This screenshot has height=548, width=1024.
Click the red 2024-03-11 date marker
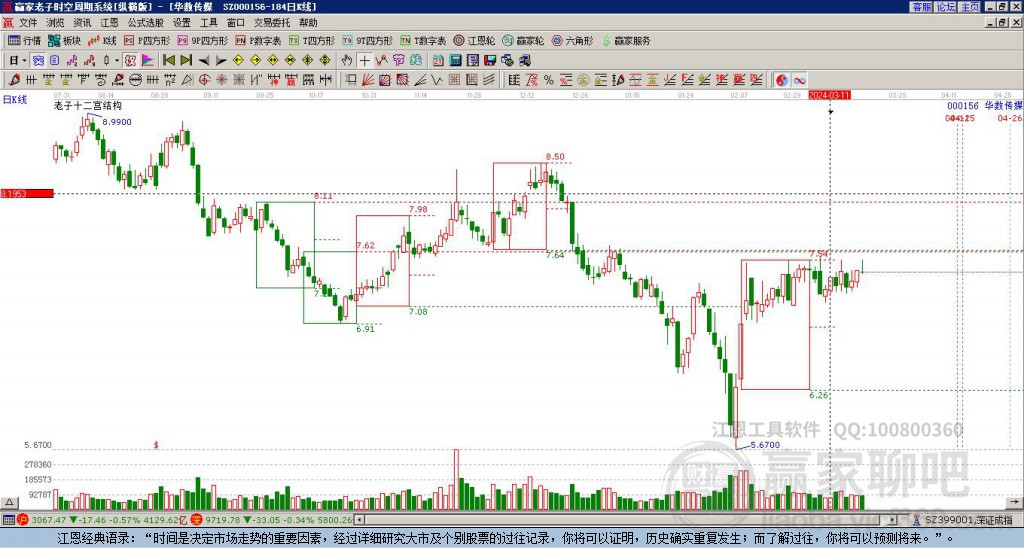coord(829,95)
